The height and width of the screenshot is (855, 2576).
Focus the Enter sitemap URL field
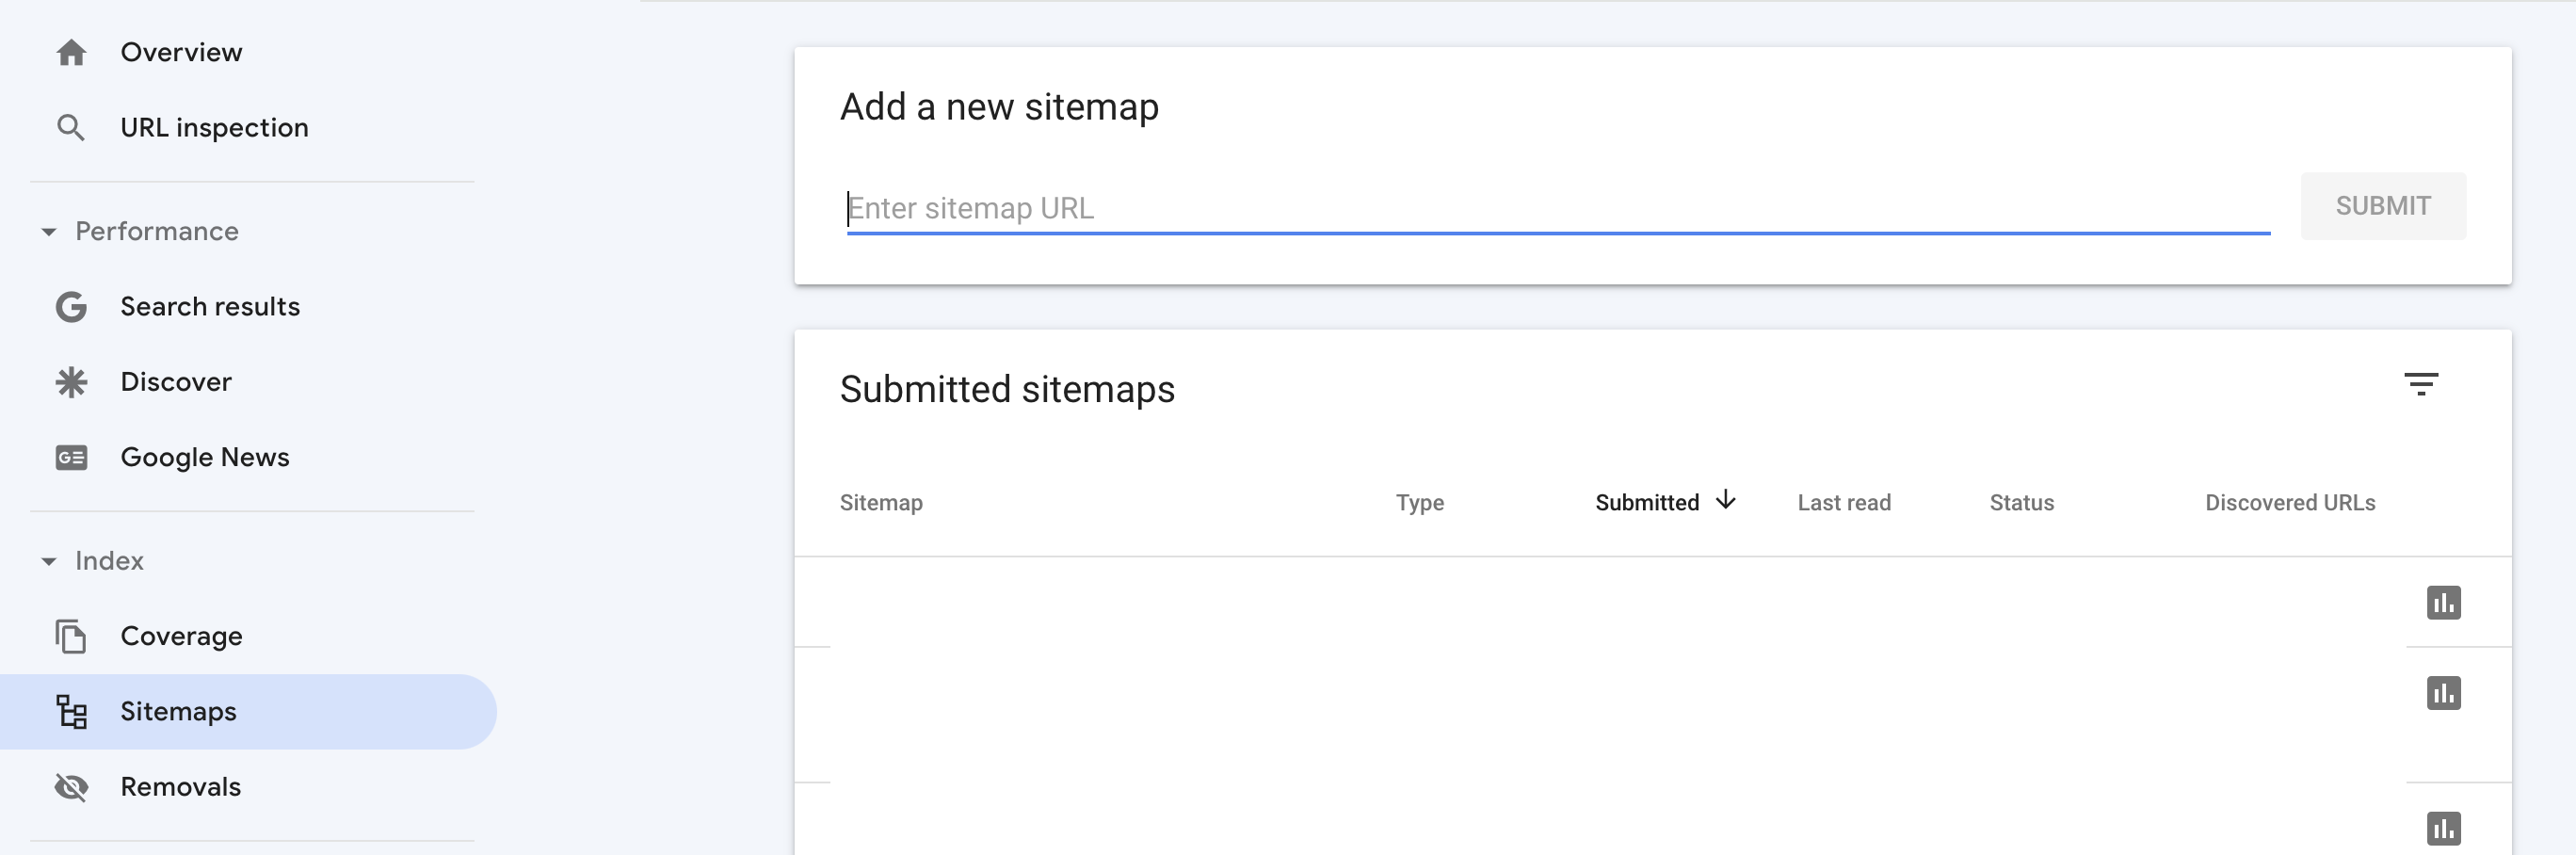[1556, 208]
